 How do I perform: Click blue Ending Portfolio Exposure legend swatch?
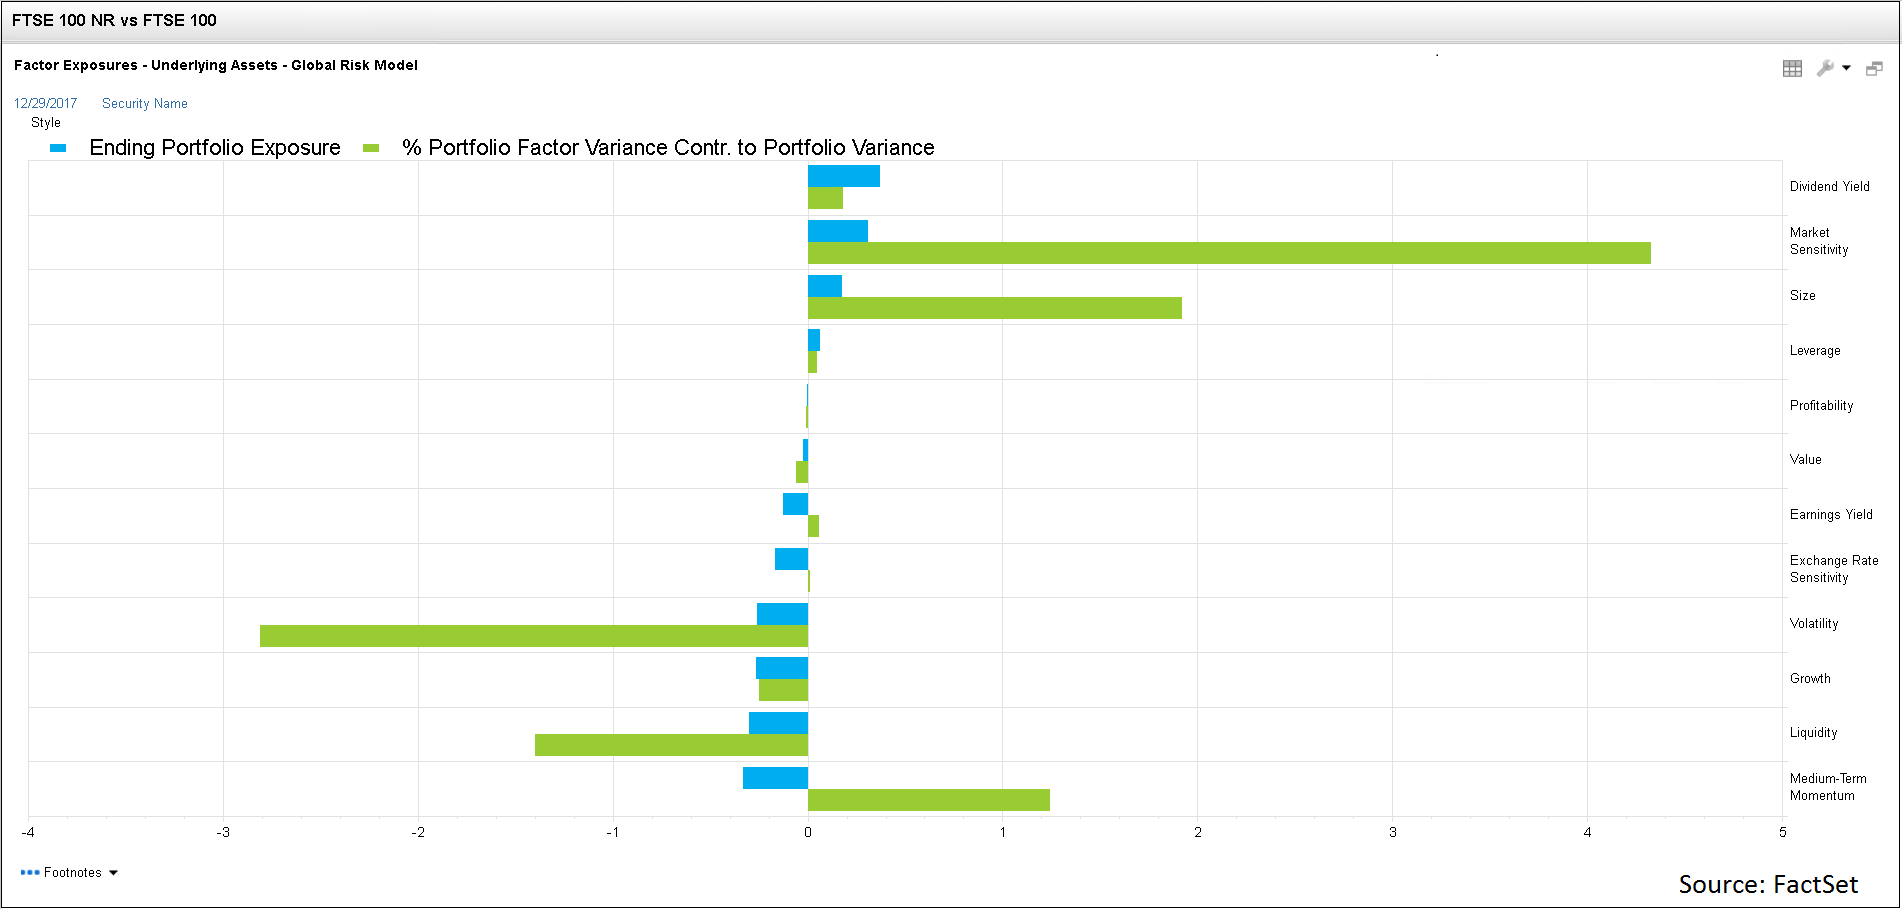click(58, 148)
